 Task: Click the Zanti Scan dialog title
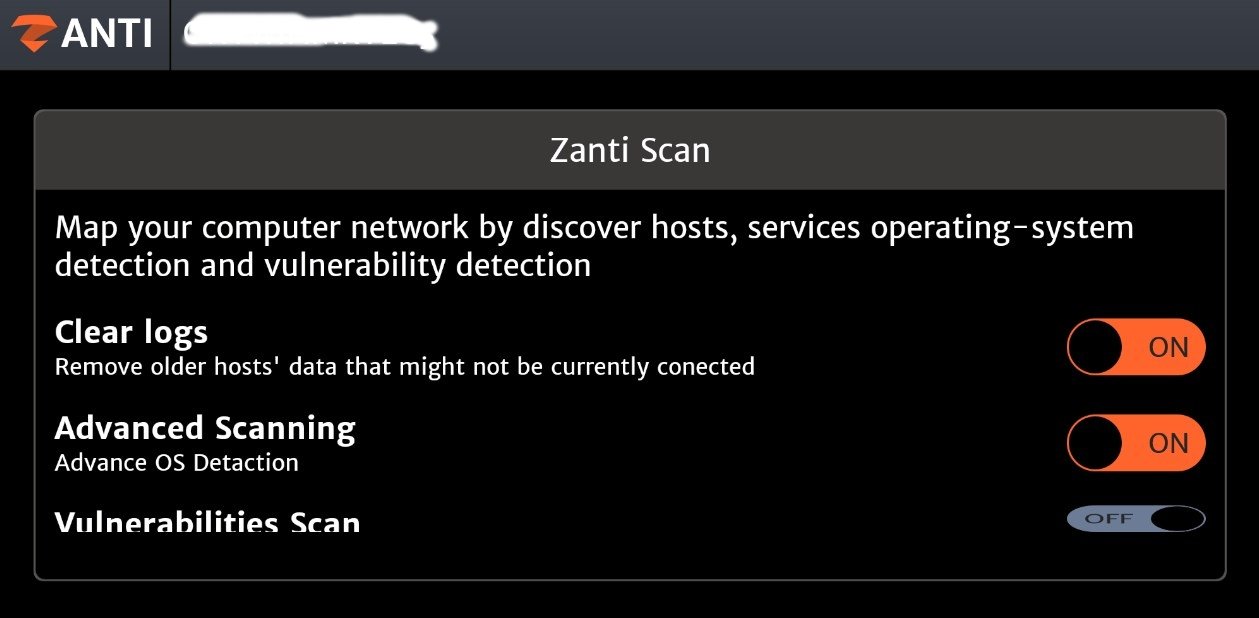(630, 151)
